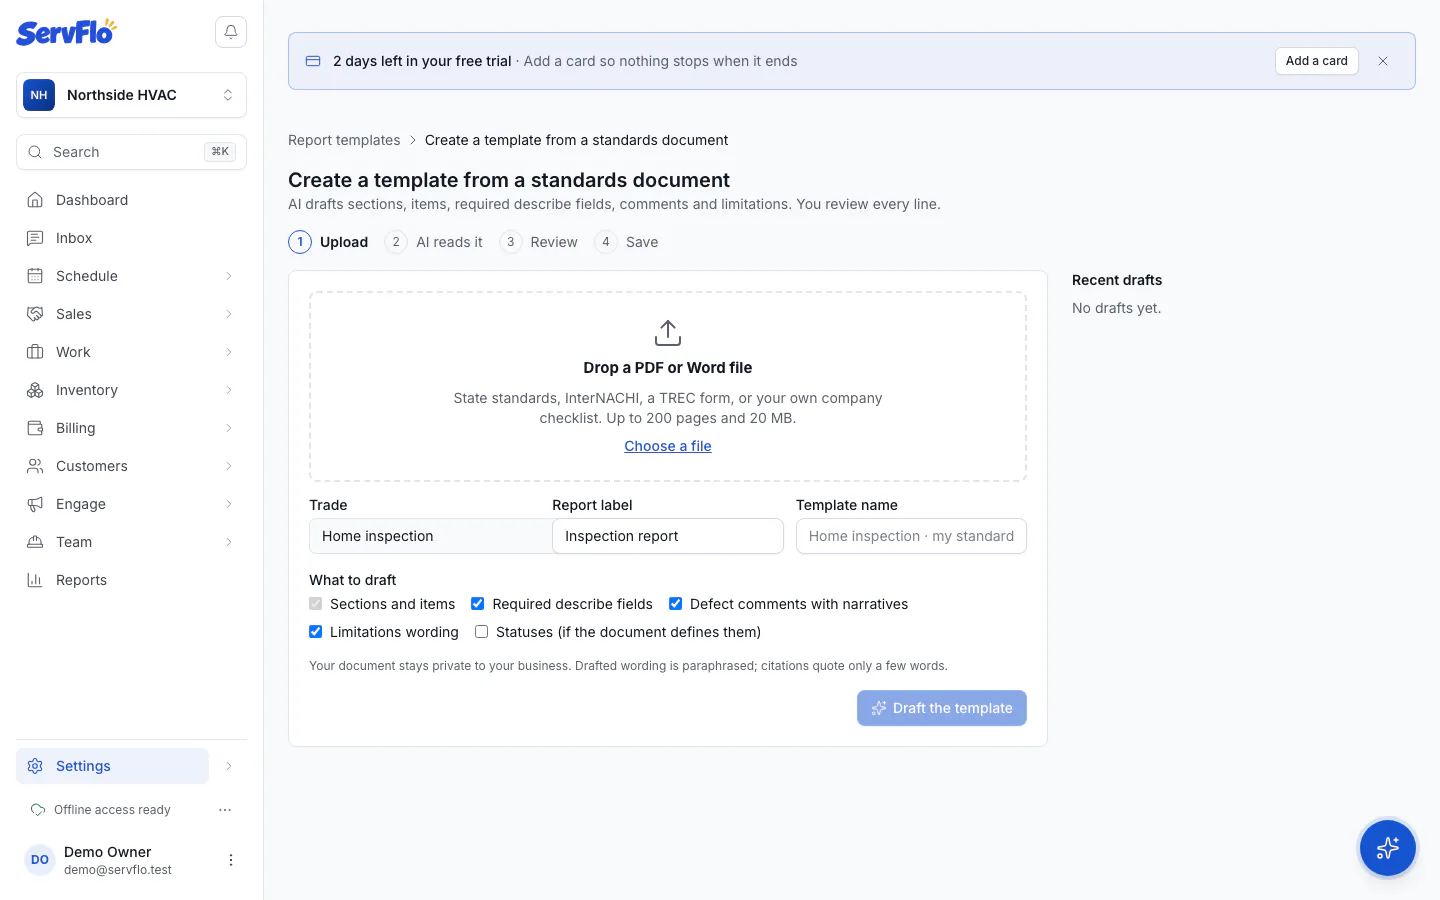Click the Work icon
The width and height of the screenshot is (1440, 900).
click(x=35, y=352)
